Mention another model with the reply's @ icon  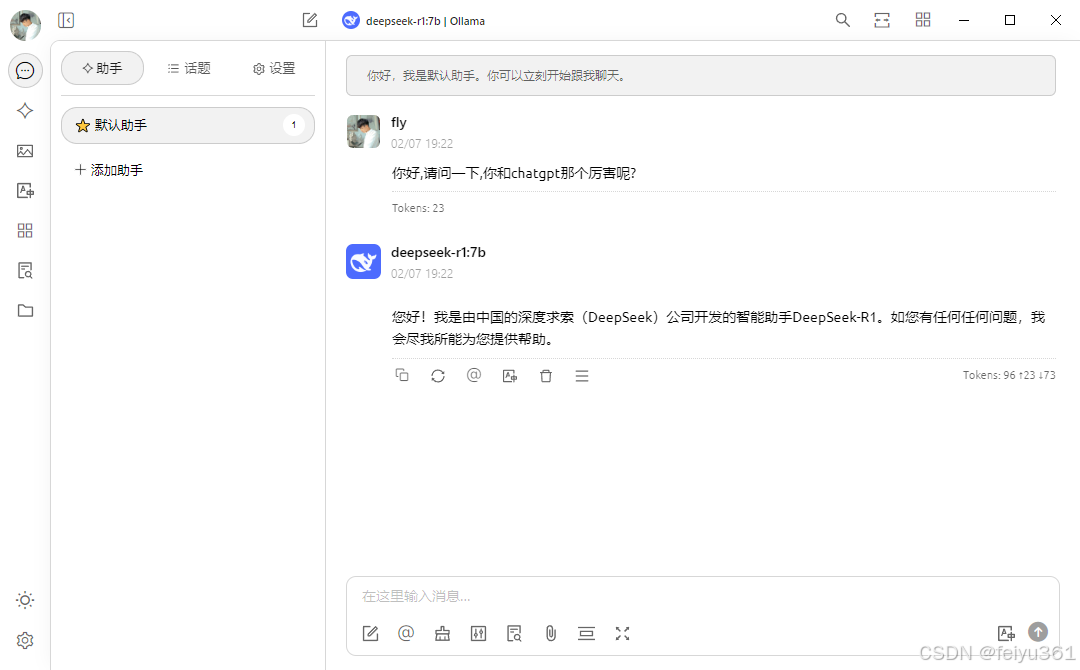click(x=474, y=375)
